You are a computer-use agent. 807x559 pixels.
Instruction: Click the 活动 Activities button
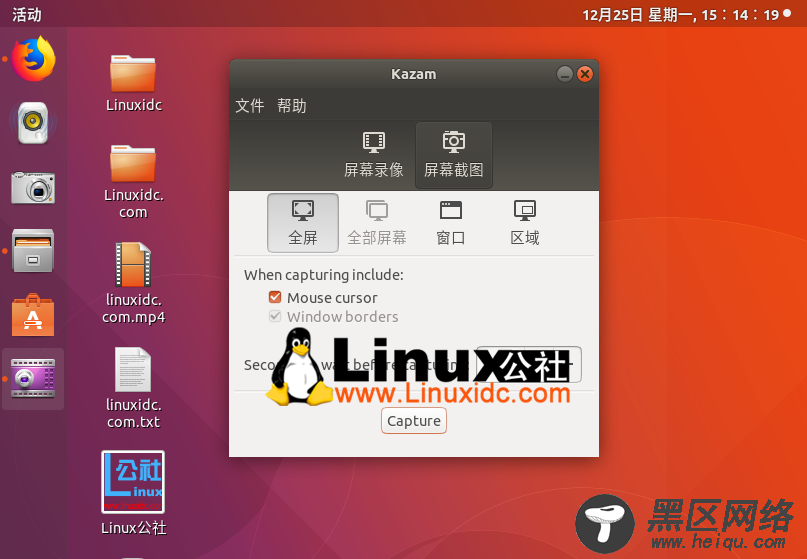pyautogui.click(x=26, y=14)
